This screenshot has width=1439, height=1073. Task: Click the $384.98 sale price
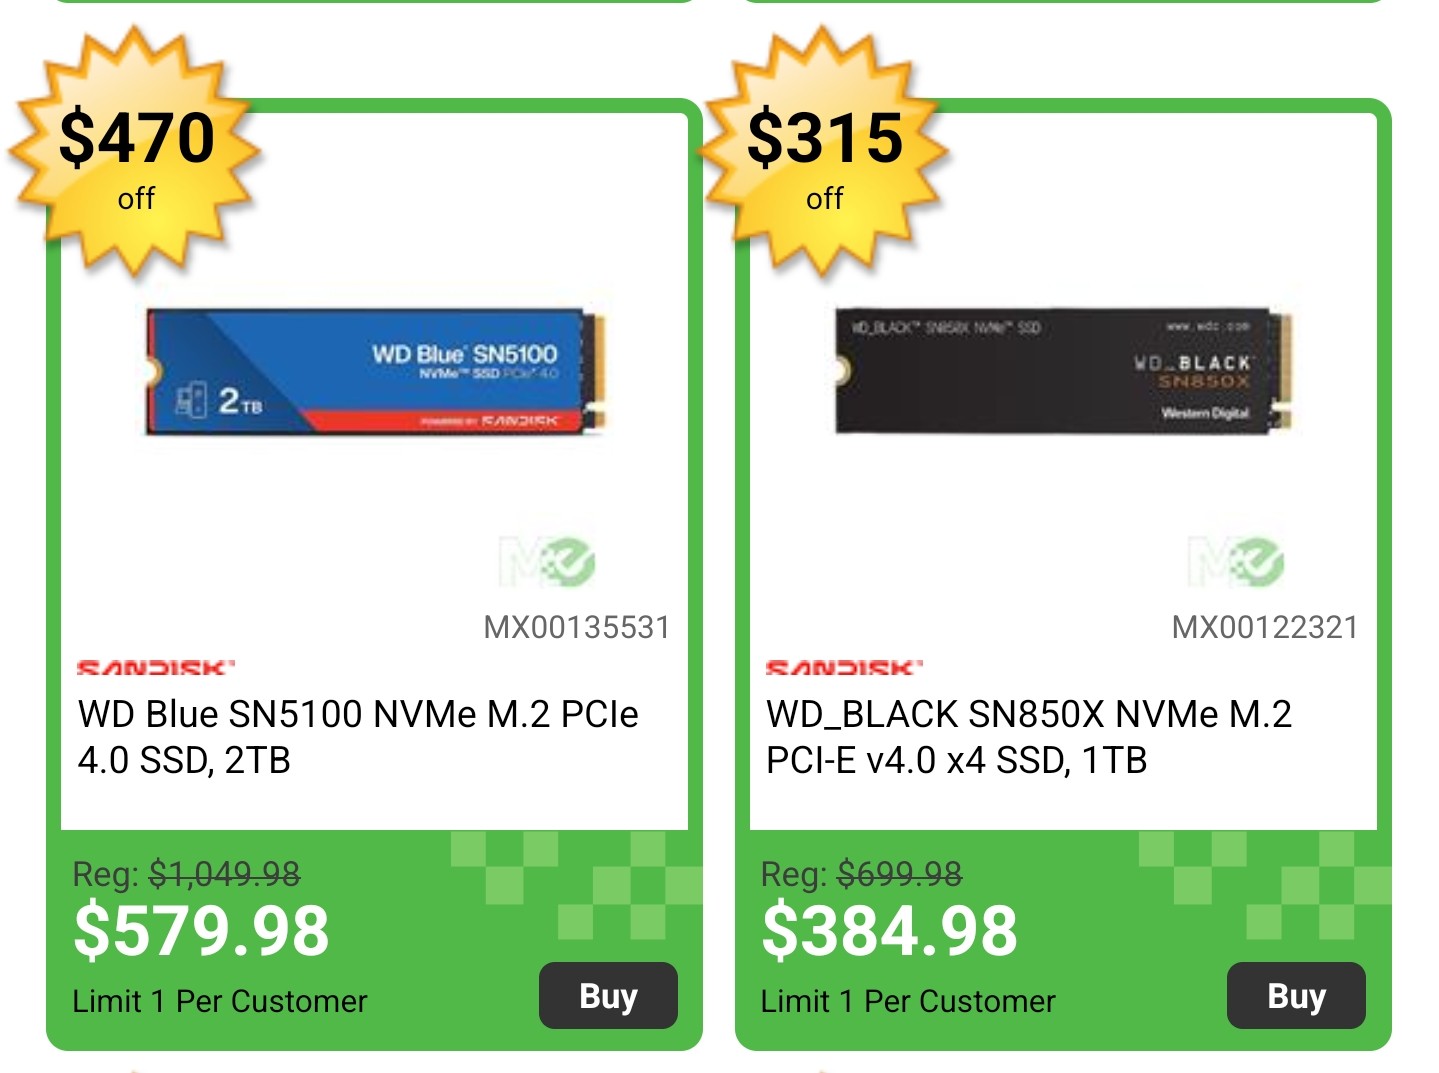point(889,931)
